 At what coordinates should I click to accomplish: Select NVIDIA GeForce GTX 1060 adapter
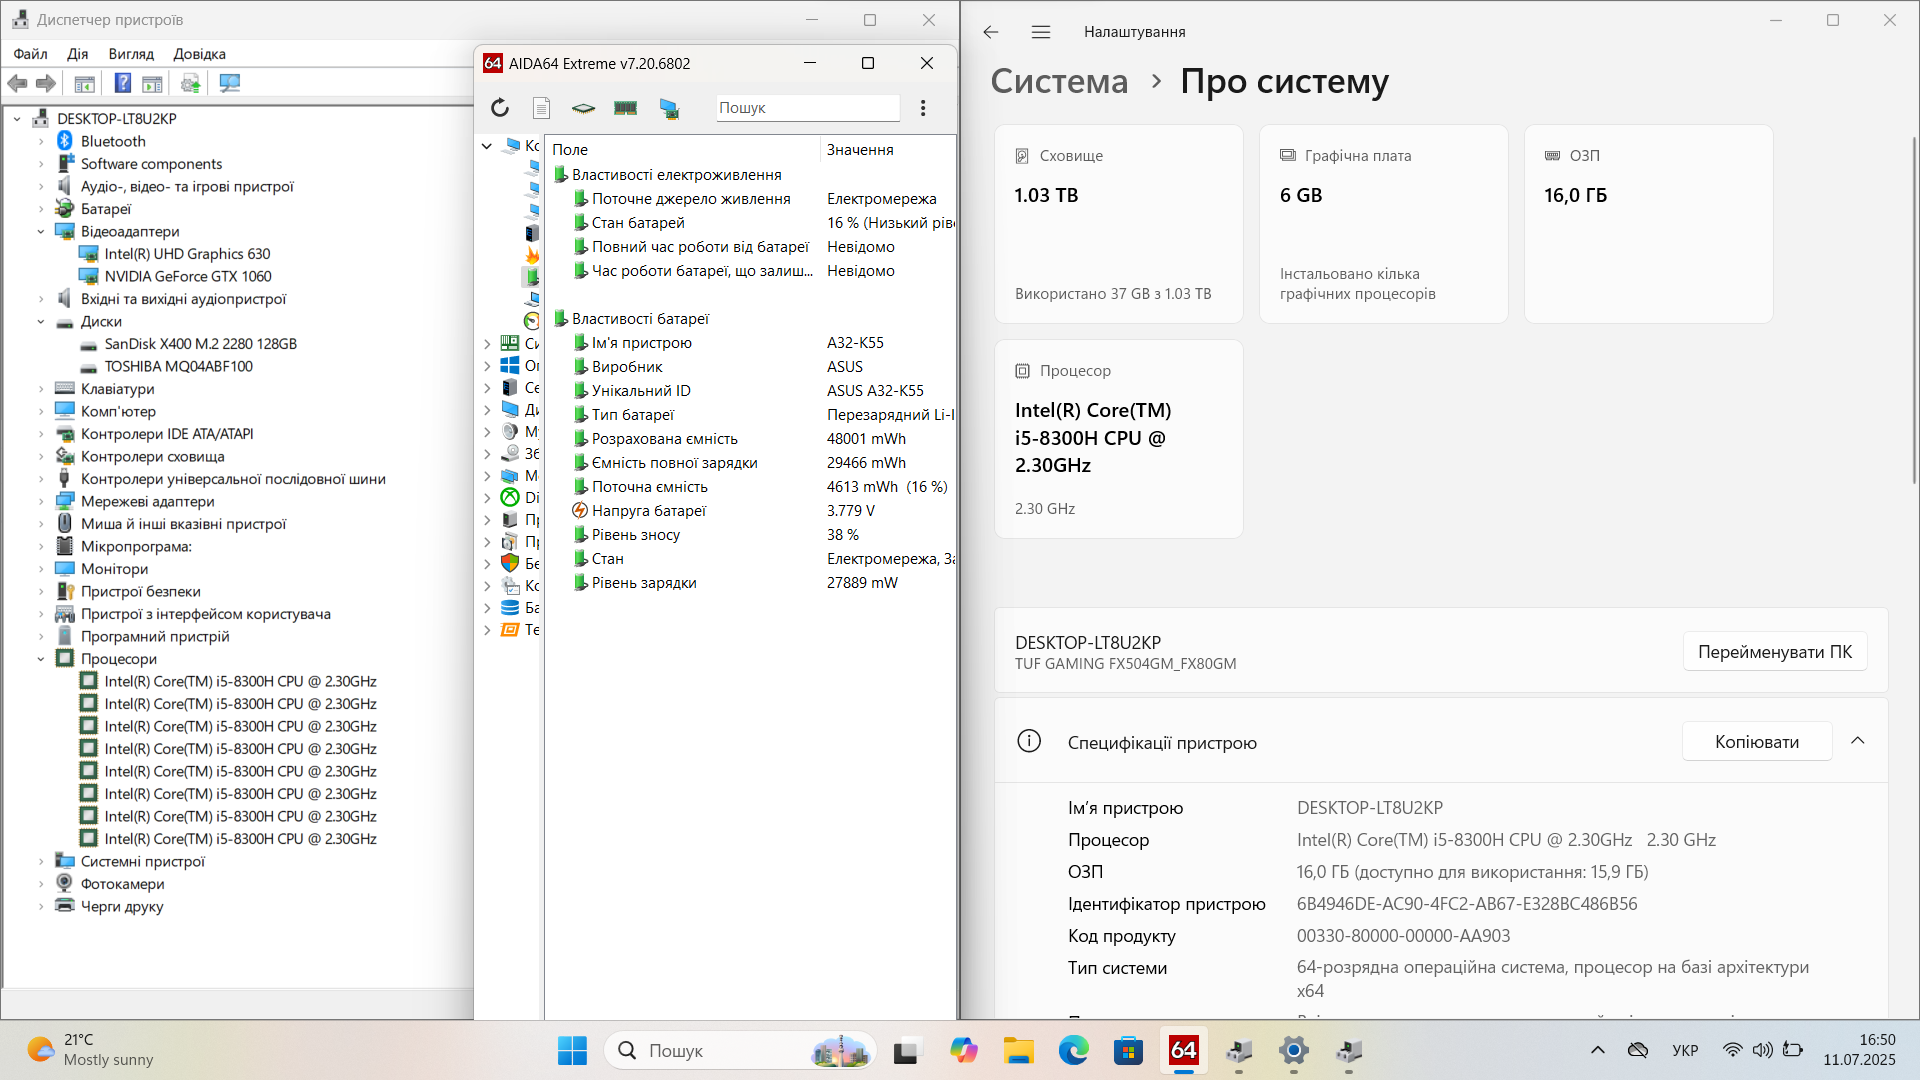188,277
